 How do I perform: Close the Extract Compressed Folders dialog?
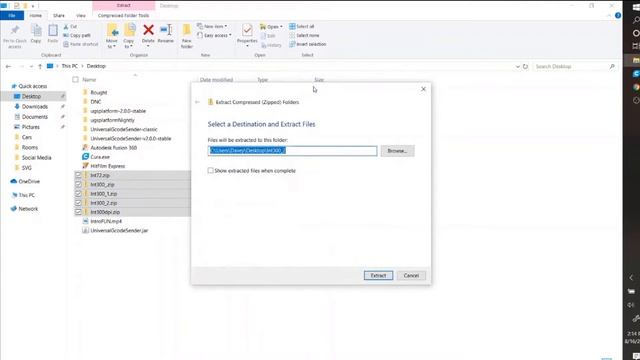[x=423, y=89]
